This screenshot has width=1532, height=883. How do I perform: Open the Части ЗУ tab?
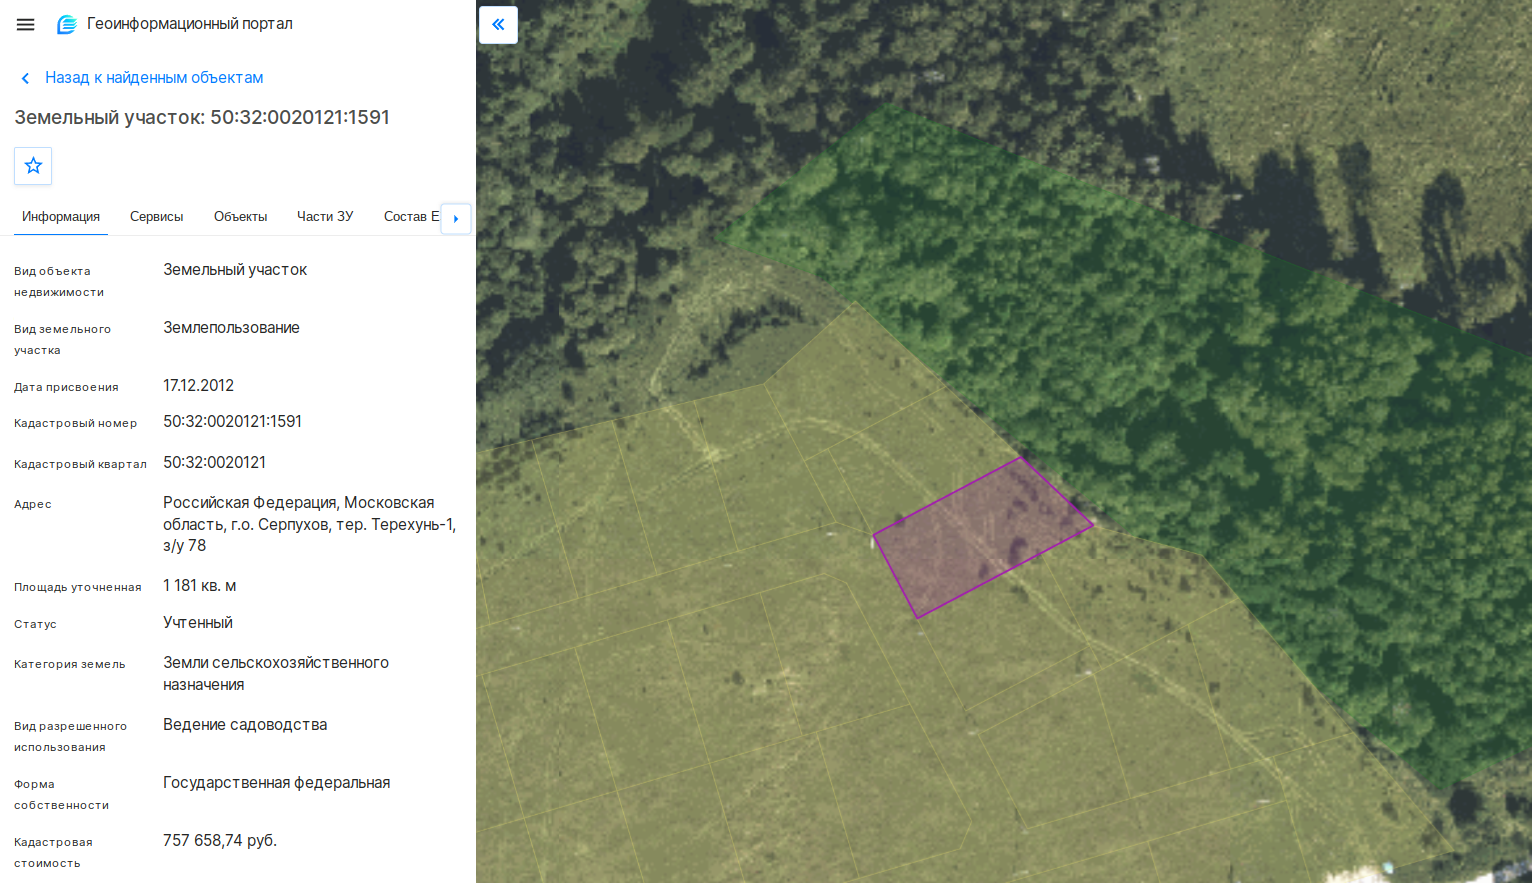pyautogui.click(x=325, y=217)
